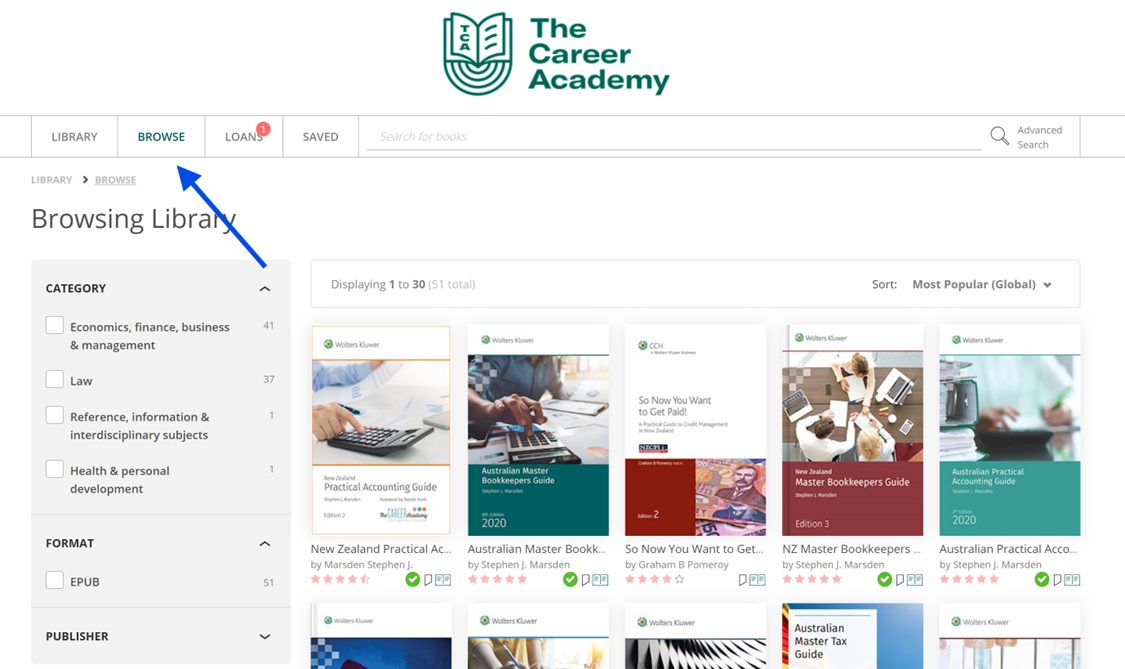1125x669 pixels.
Task: Check the Economics, finance, business & management box
Action: pyautogui.click(x=55, y=325)
